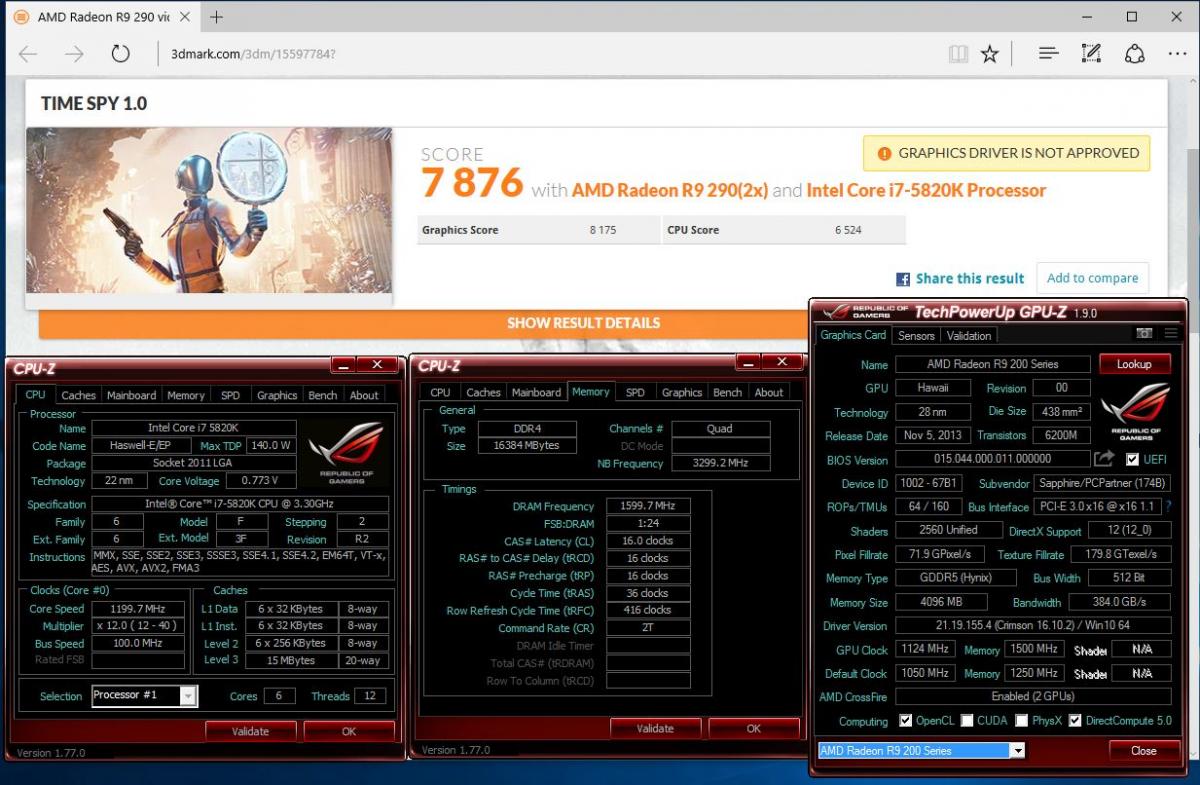Viewport: 1200px width, 785px height.
Task: Minimize the CPU-Z Memory window
Action: pos(749,363)
